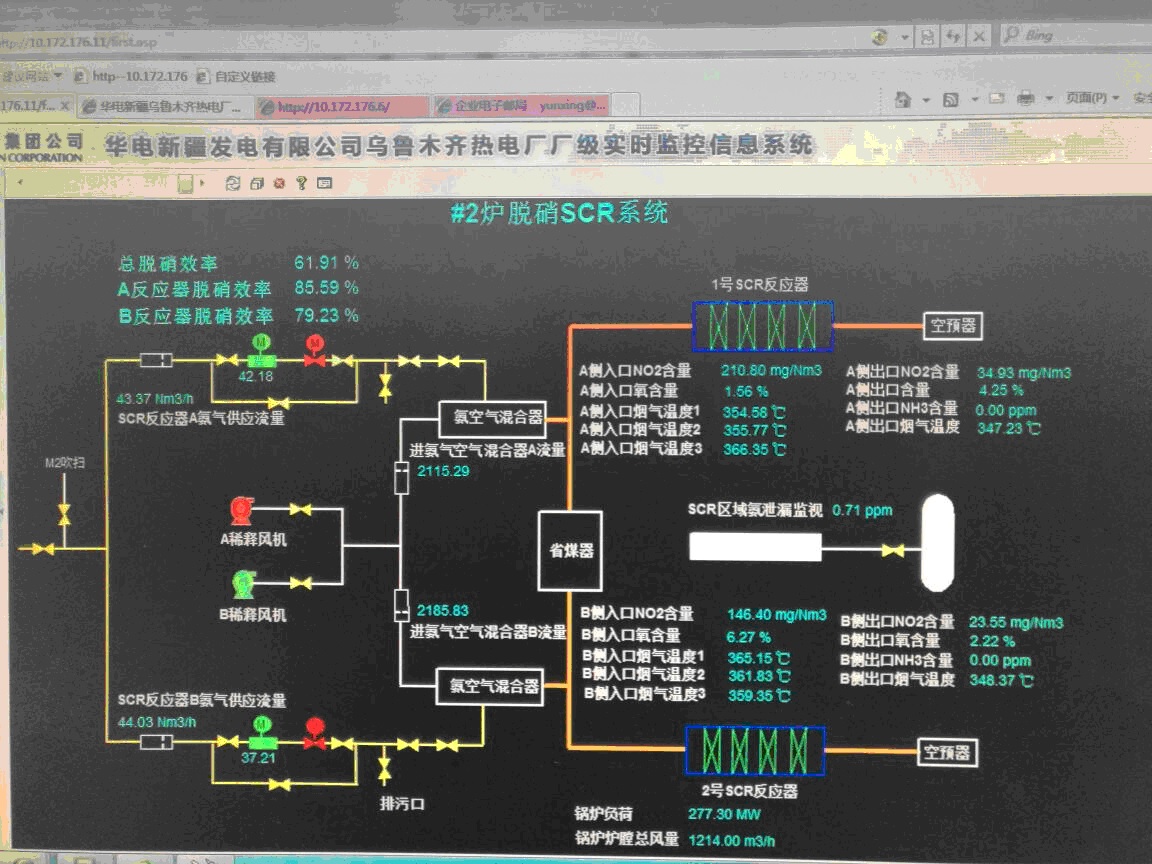Click the 1号SCR反应器 reactor graphic

[x=763, y=325]
